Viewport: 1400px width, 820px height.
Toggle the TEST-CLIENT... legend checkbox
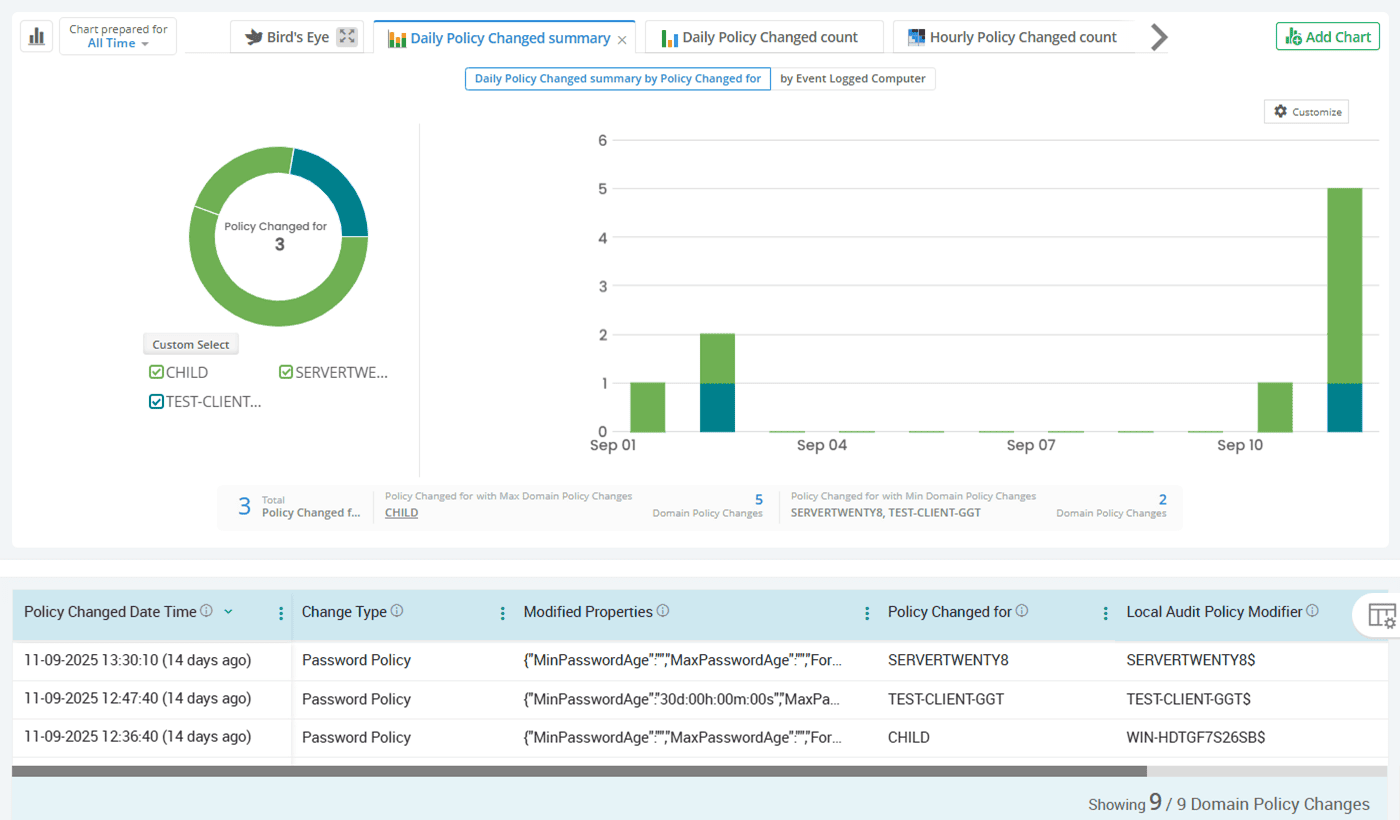[156, 402]
